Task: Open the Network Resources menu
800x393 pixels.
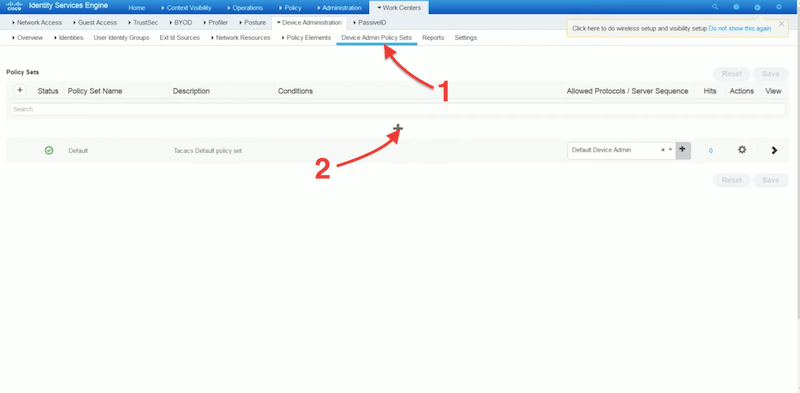Action: click(240, 38)
